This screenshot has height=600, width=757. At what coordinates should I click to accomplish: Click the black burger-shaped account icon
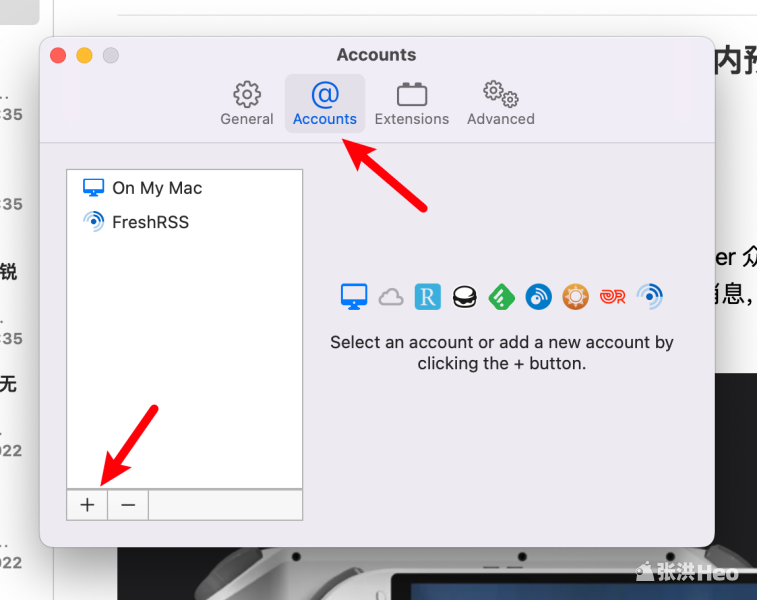pos(465,296)
